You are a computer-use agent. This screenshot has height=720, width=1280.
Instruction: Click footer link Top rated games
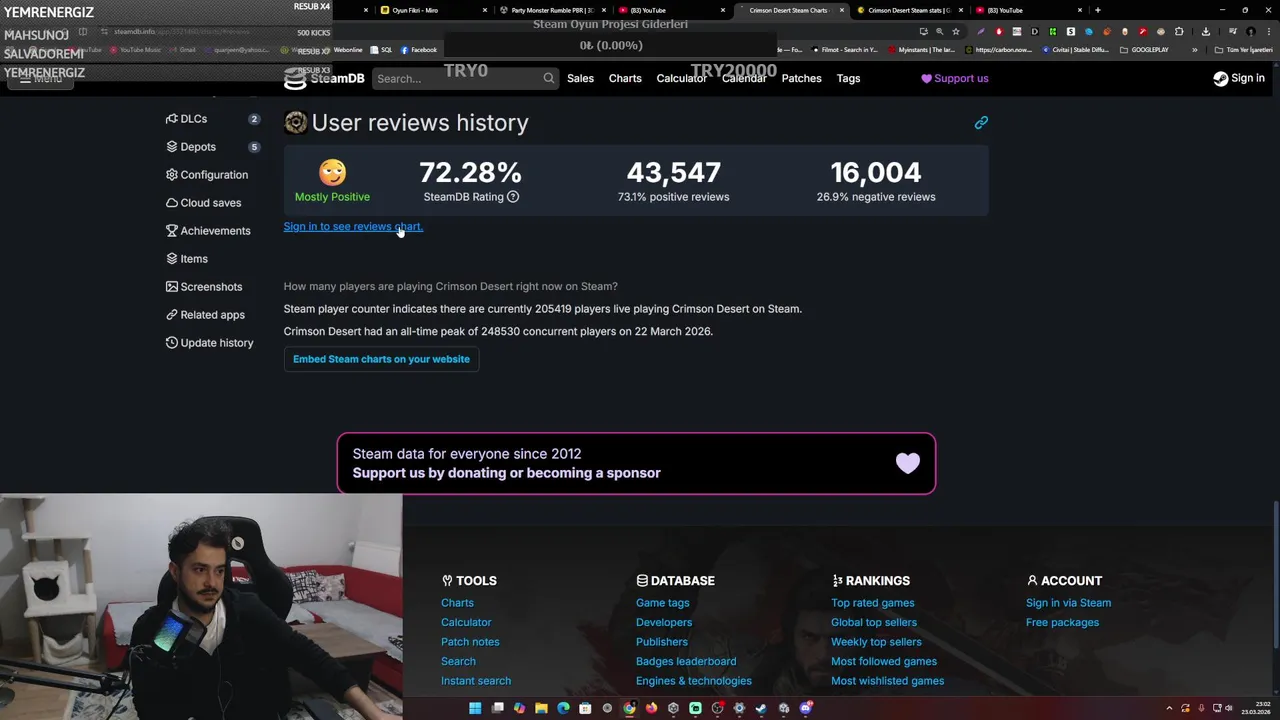872,603
